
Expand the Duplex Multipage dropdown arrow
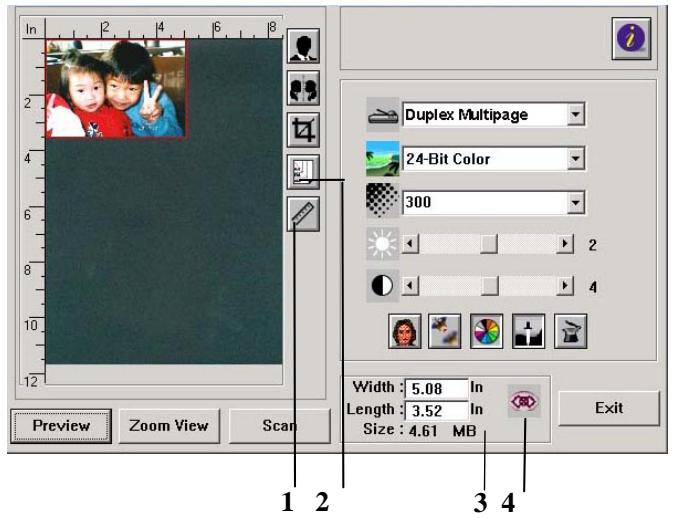tap(576, 115)
